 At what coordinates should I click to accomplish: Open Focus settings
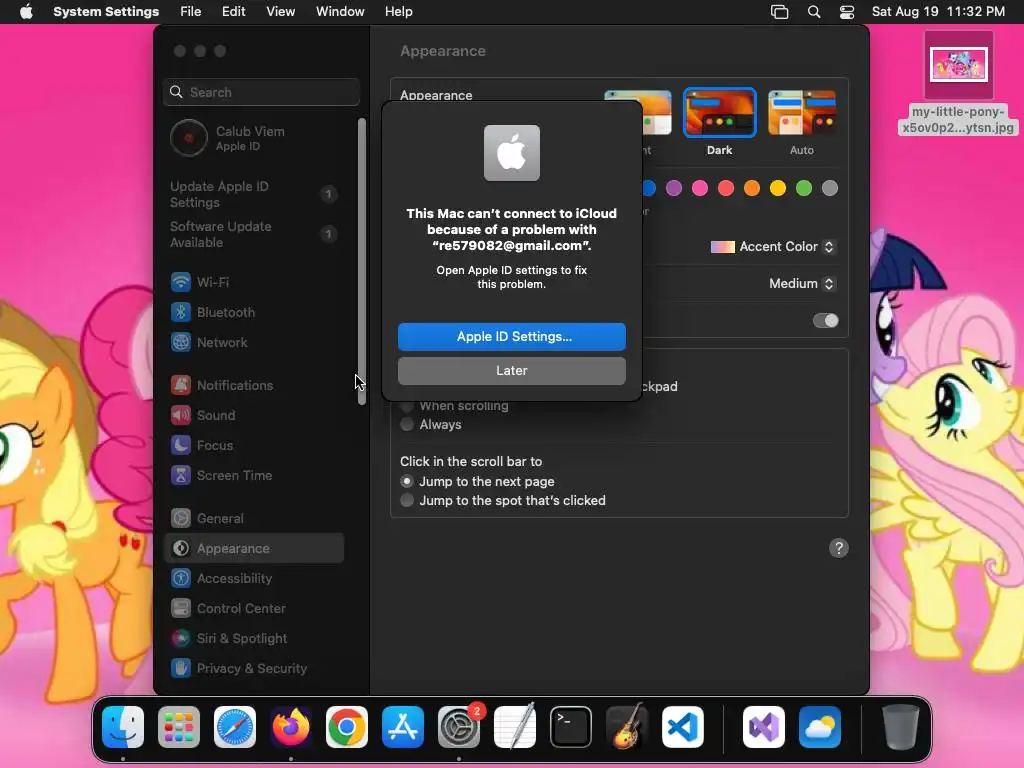[x=255, y=445]
